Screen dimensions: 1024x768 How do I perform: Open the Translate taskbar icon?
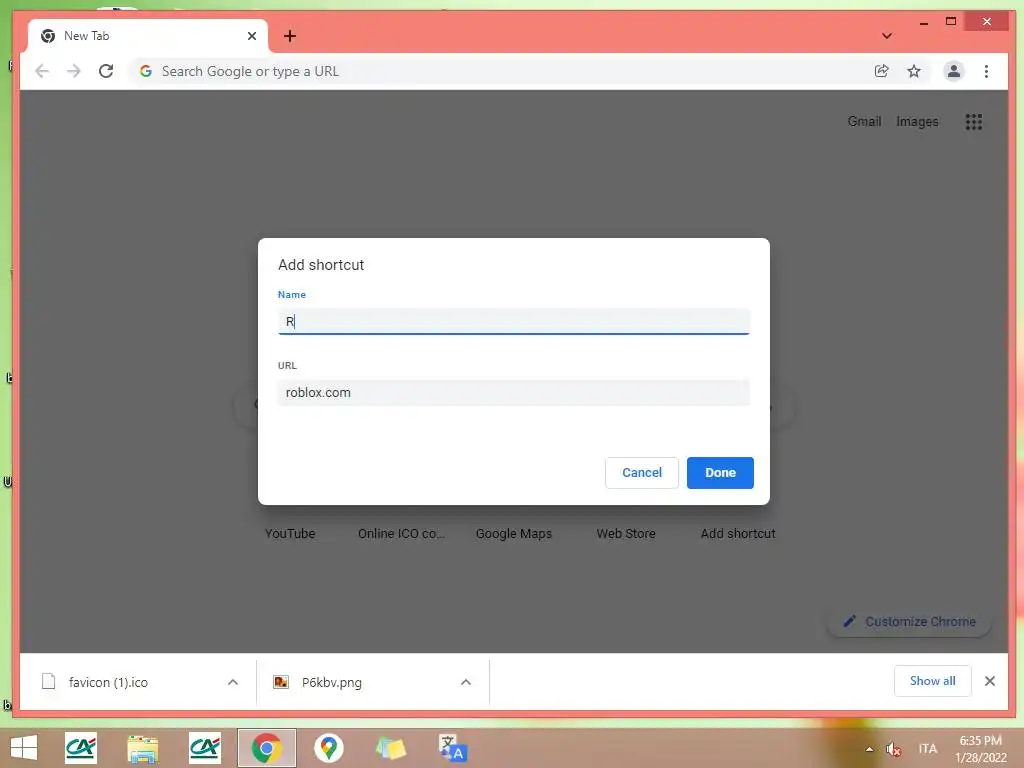[x=453, y=748]
